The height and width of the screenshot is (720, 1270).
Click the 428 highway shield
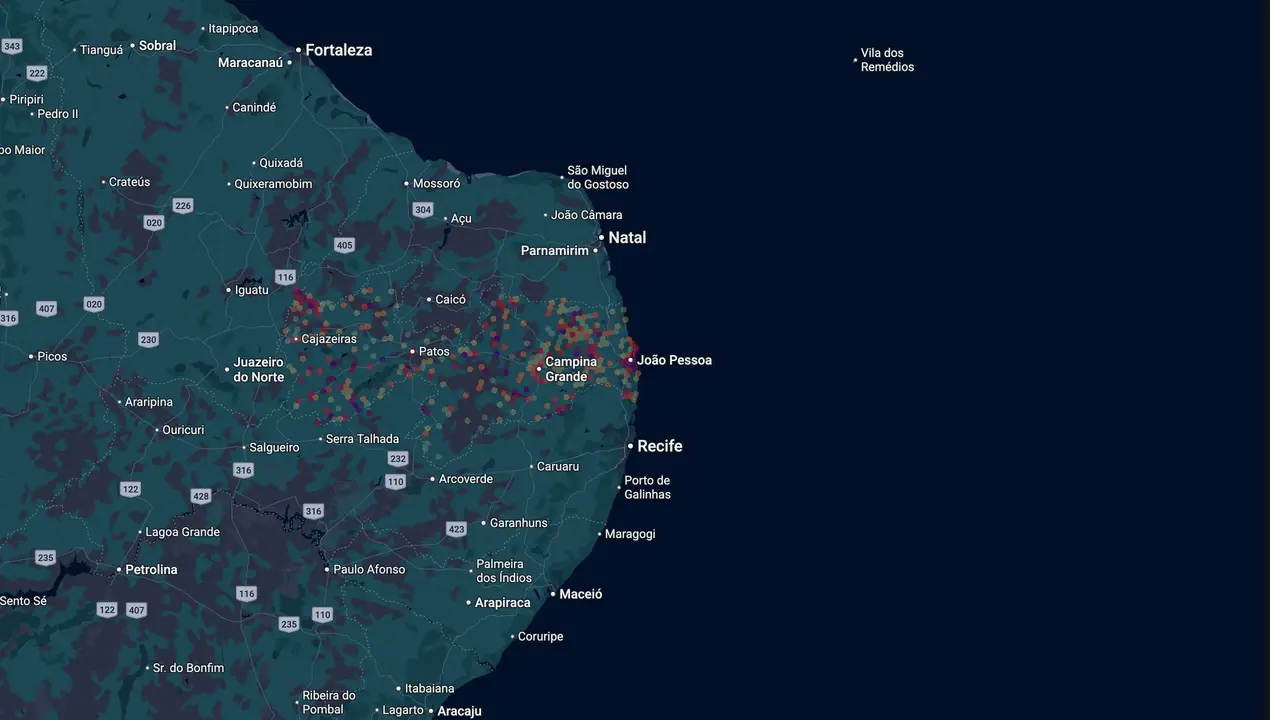click(x=201, y=496)
